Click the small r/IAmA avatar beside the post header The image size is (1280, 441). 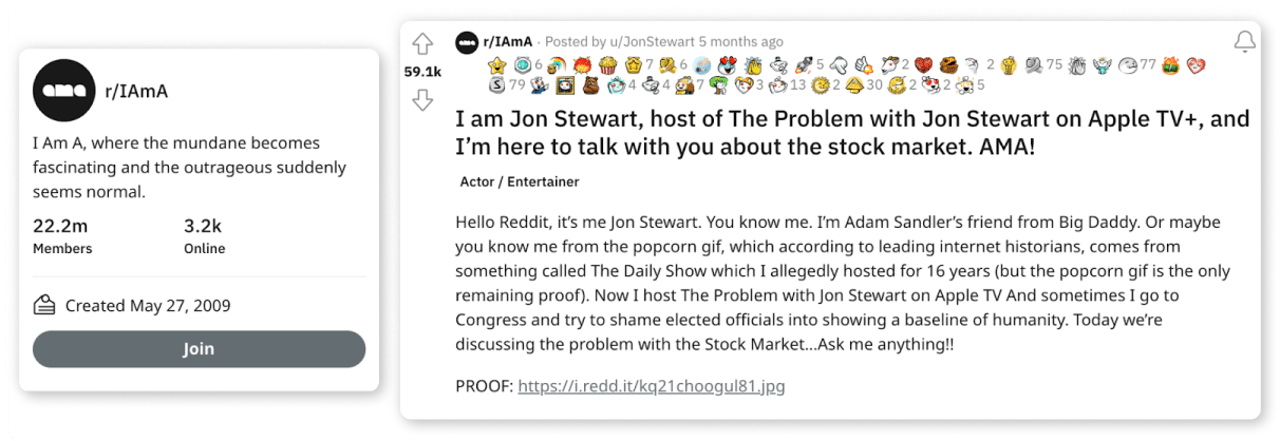pyautogui.click(x=466, y=42)
